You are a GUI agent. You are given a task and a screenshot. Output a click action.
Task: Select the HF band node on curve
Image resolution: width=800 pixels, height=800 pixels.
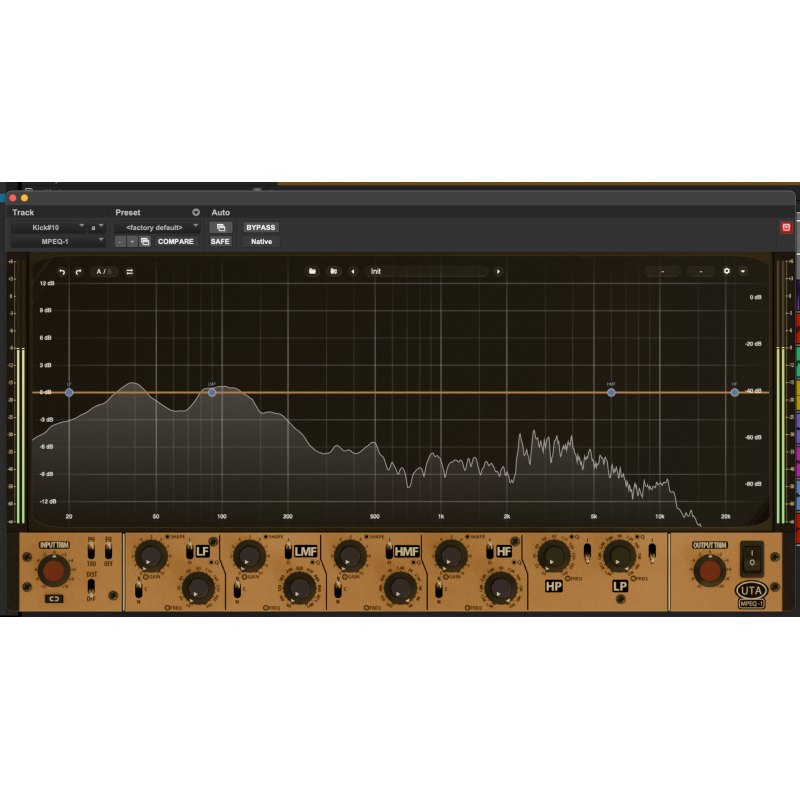pyautogui.click(x=734, y=392)
